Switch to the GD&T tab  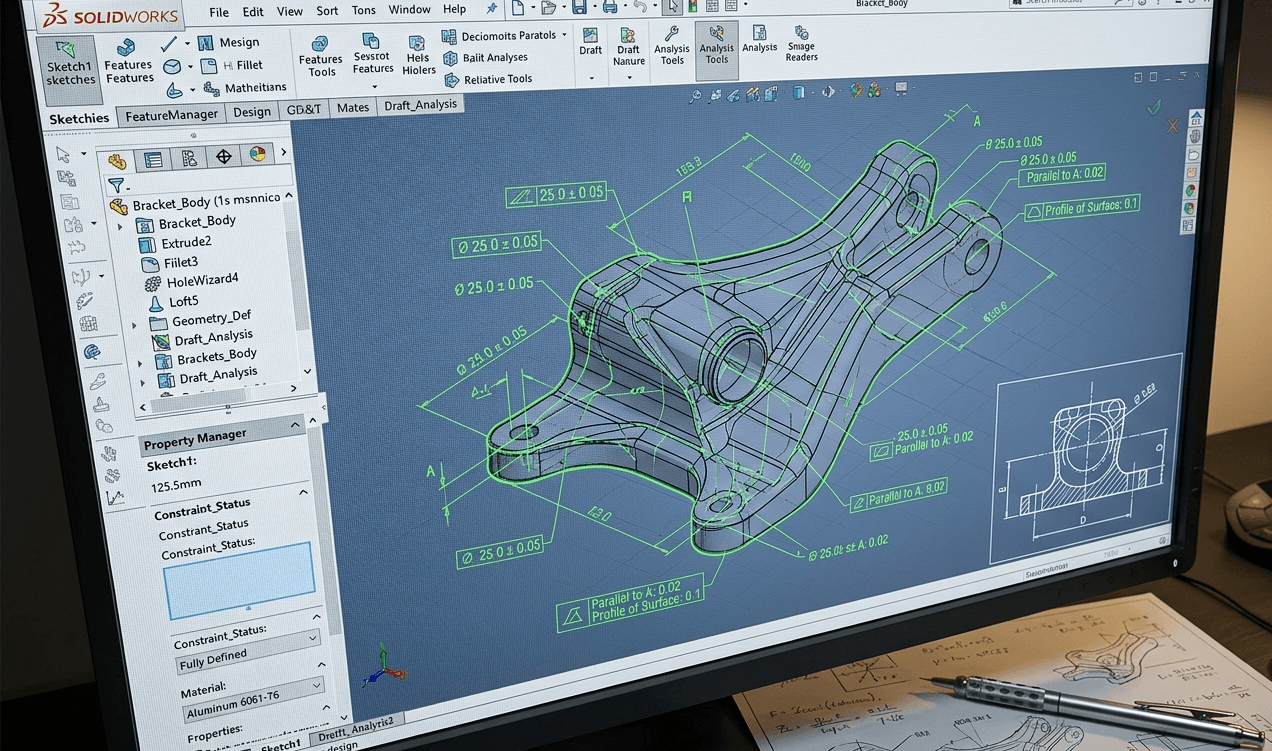(x=305, y=108)
